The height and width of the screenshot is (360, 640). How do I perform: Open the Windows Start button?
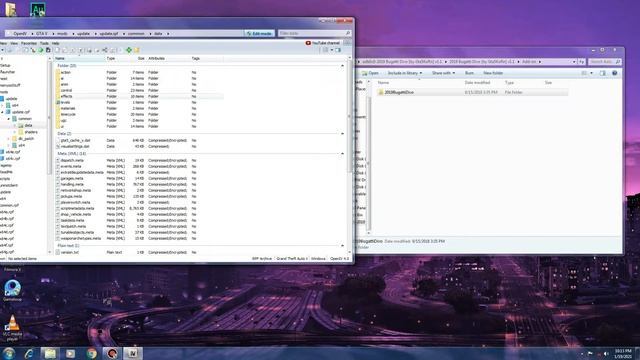(9, 353)
